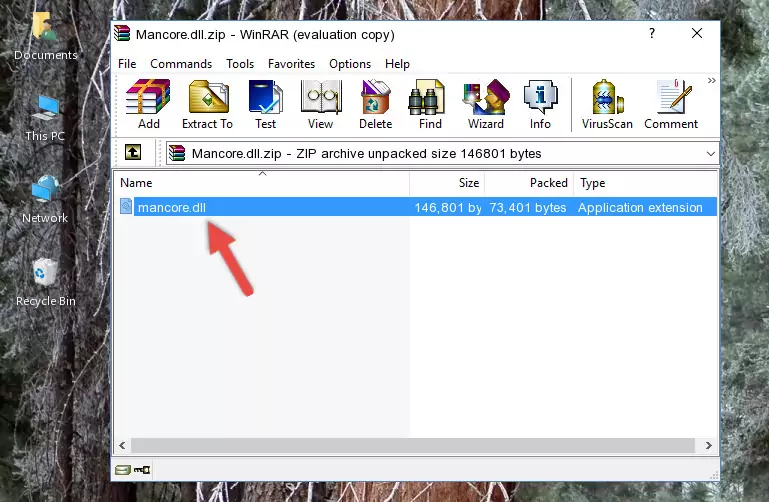Run the Test archive tool
This screenshot has height=502, width=769.
[x=265, y=104]
